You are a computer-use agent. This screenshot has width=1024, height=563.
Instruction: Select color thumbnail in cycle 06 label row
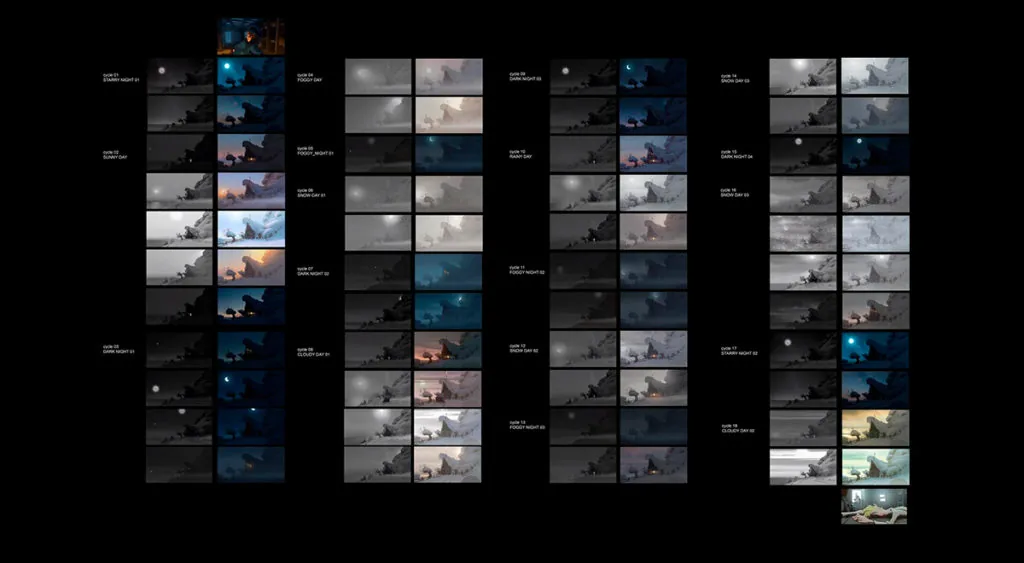tap(449, 193)
